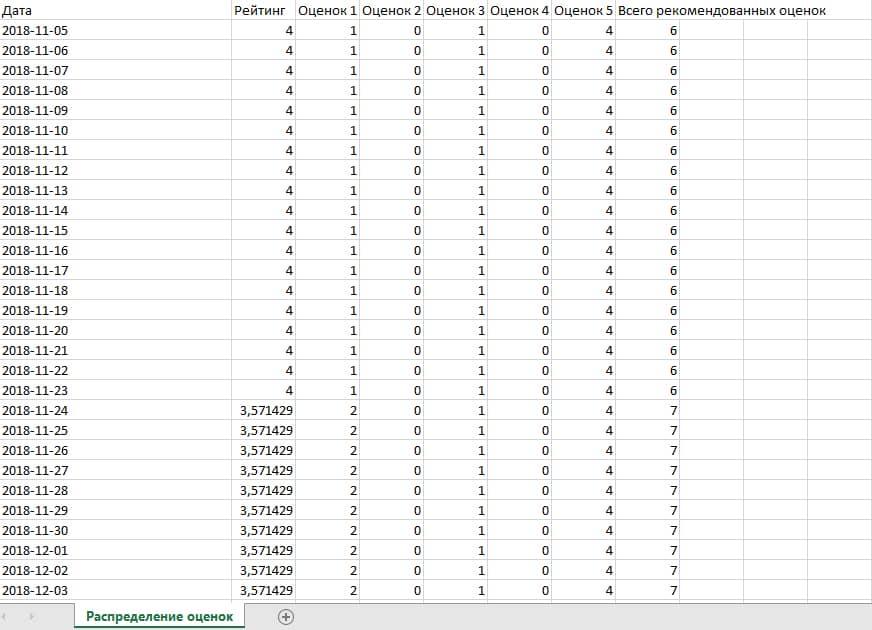Image resolution: width=872 pixels, height=630 pixels.
Task: Click the "Оценок 5" column header cell
Action: [583, 11]
